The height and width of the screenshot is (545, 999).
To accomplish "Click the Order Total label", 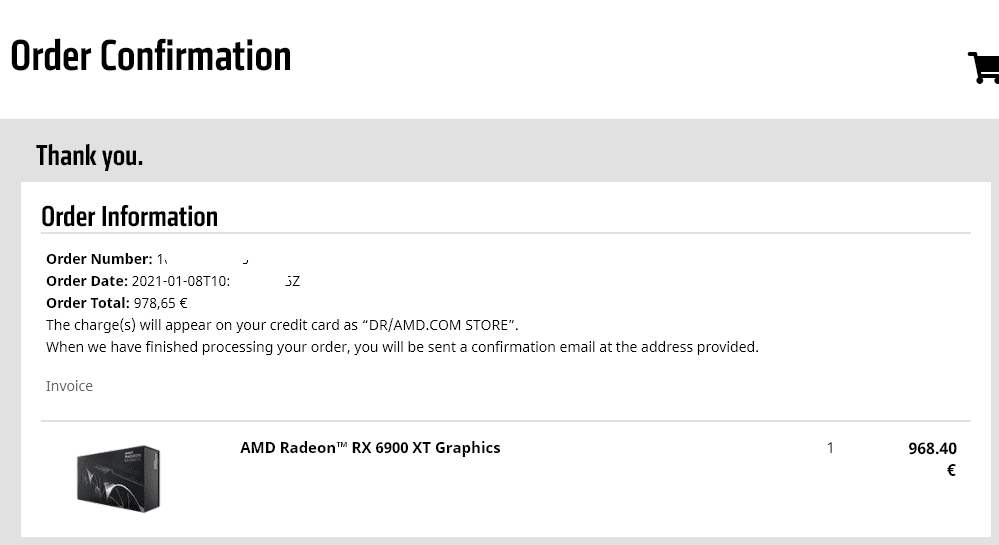I will click(x=88, y=303).
